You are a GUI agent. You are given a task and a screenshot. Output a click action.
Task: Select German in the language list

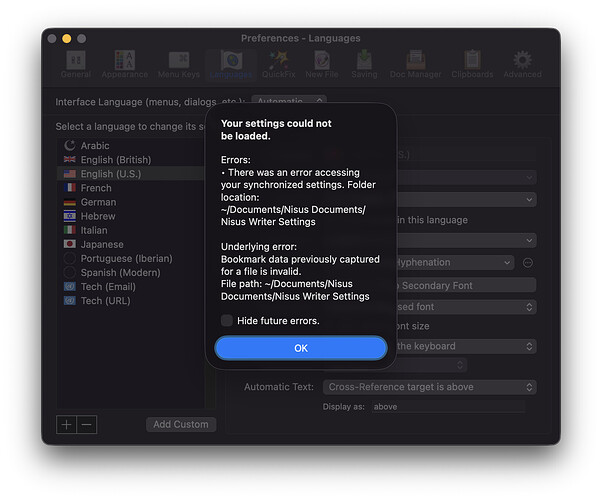coord(131,202)
